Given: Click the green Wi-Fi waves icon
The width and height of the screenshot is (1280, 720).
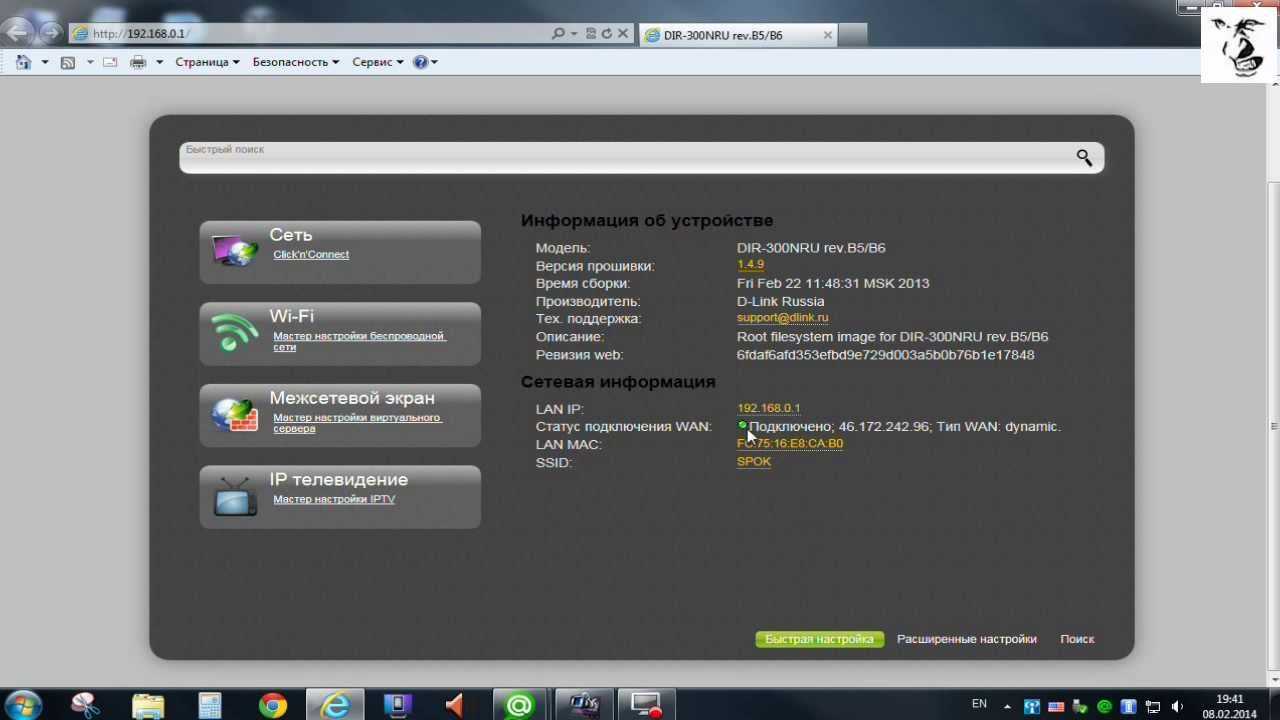Looking at the screenshot, I should coord(234,332).
